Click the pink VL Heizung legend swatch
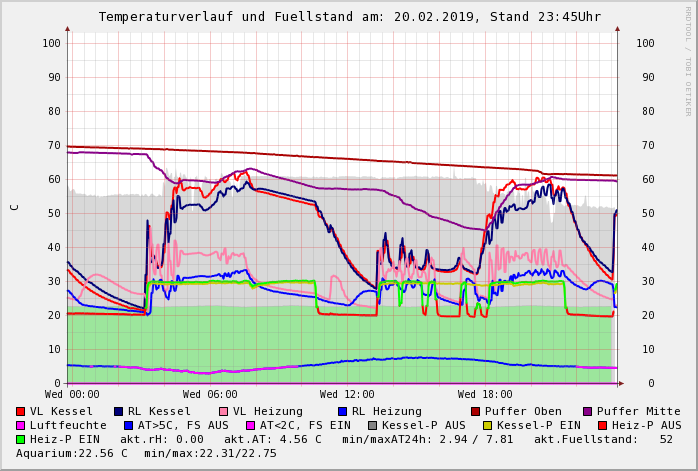This screenshot has height=471, width=698. point(223,411)
